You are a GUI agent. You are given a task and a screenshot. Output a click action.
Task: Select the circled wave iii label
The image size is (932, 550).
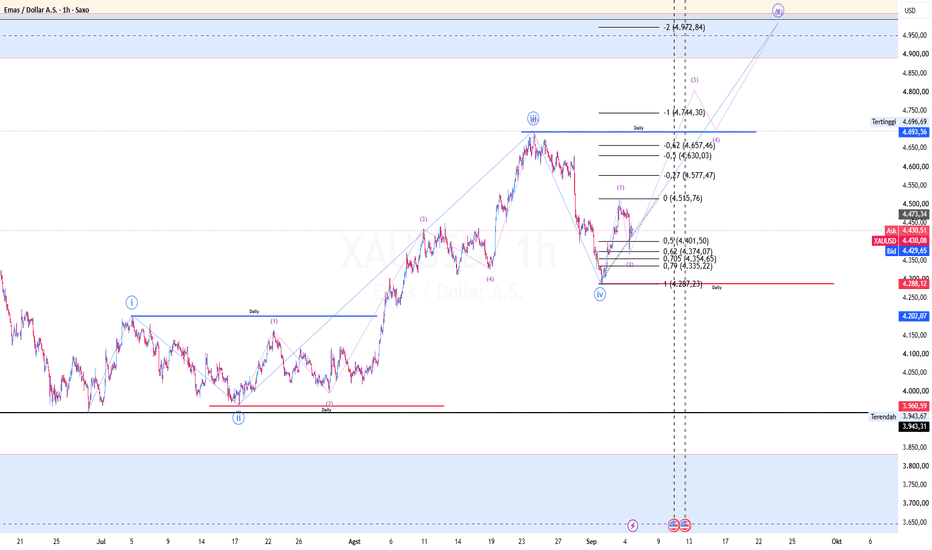point(533,118)
